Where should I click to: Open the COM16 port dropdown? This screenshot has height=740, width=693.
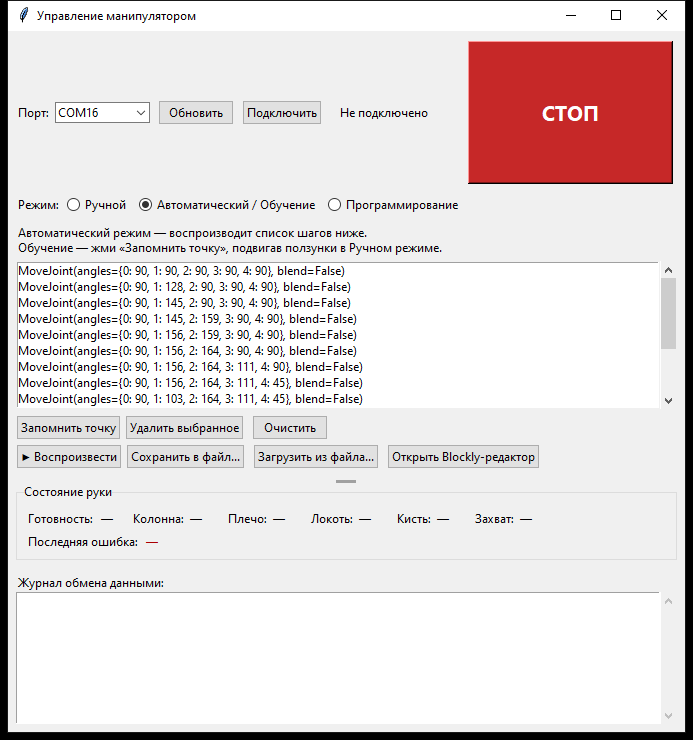102,113
